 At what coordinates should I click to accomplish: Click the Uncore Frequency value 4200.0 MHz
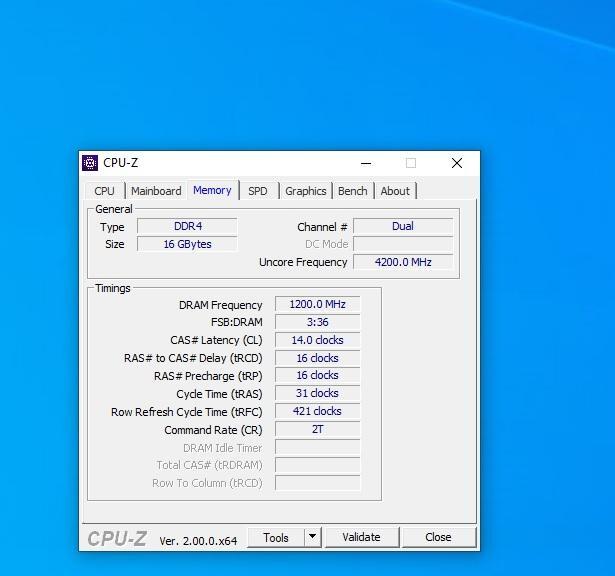[x=403, y=262]
